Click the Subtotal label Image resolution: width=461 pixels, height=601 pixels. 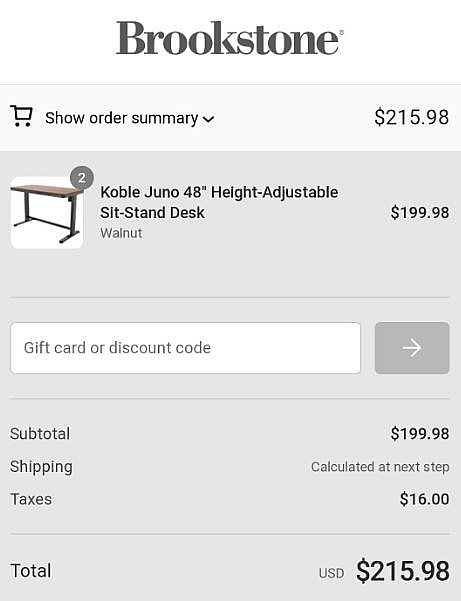coord(40,434)
